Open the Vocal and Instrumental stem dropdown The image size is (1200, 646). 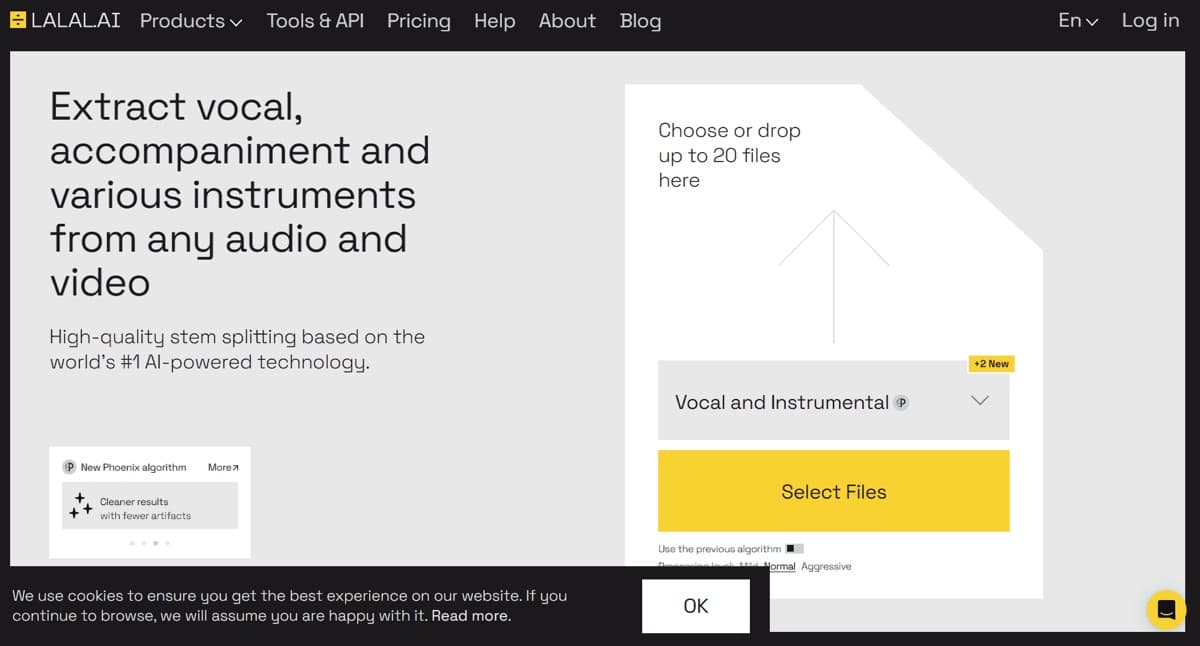(x=833, y=401)
